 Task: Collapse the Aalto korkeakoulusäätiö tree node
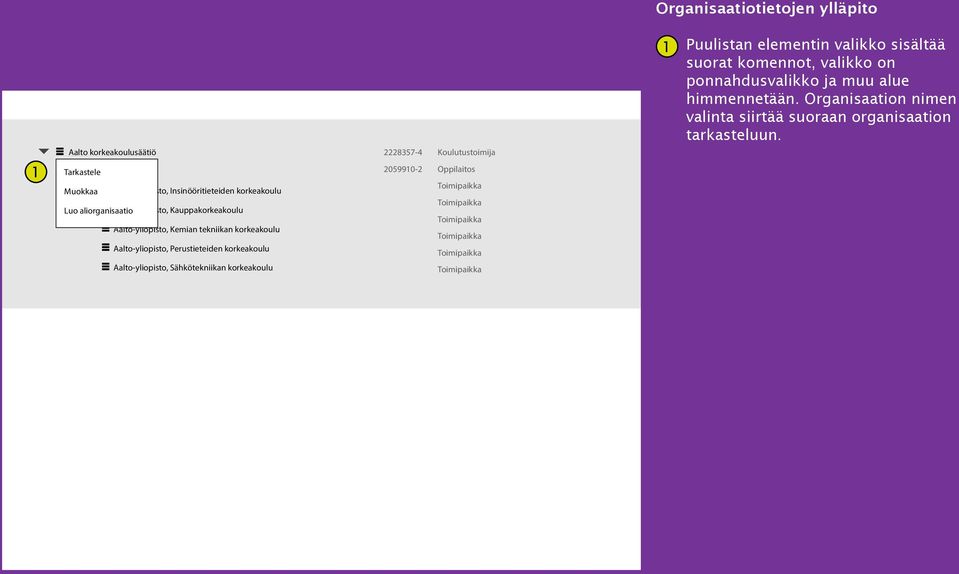tap(43, 151)
